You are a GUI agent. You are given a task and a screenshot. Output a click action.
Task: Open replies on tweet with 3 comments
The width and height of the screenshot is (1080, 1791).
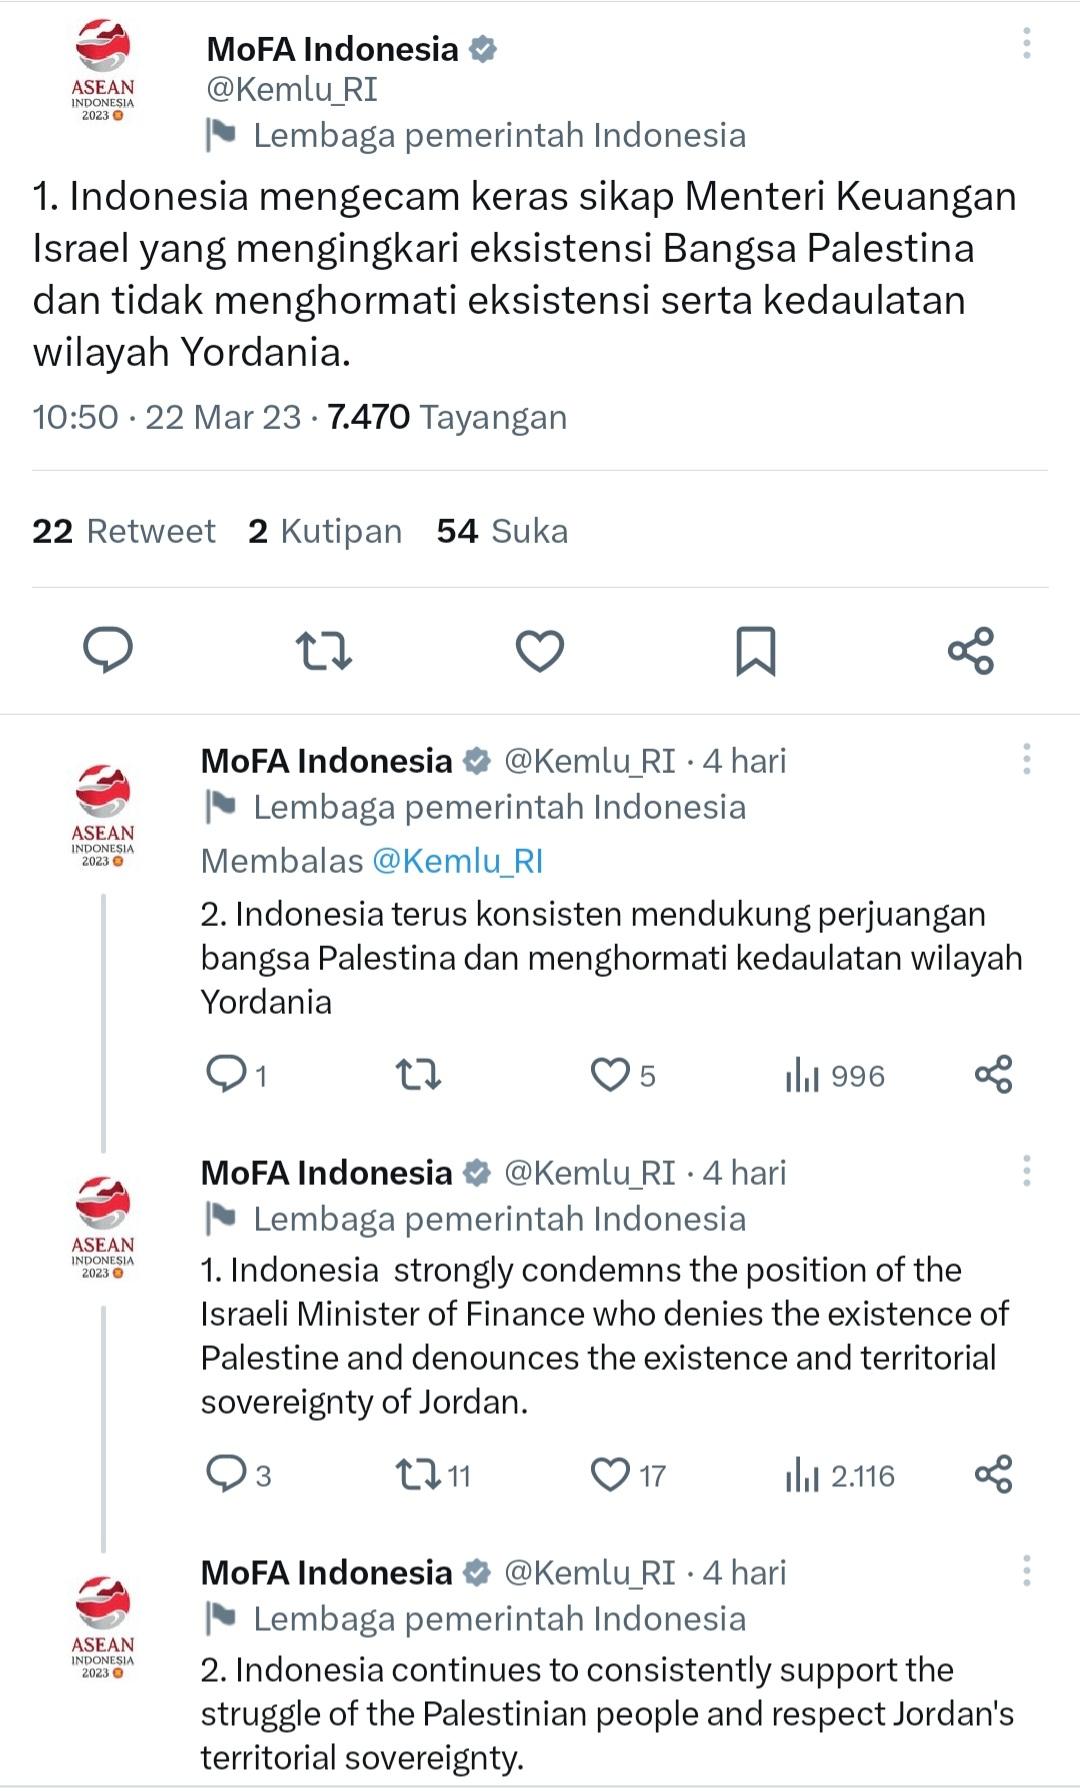pos(226,1475)
